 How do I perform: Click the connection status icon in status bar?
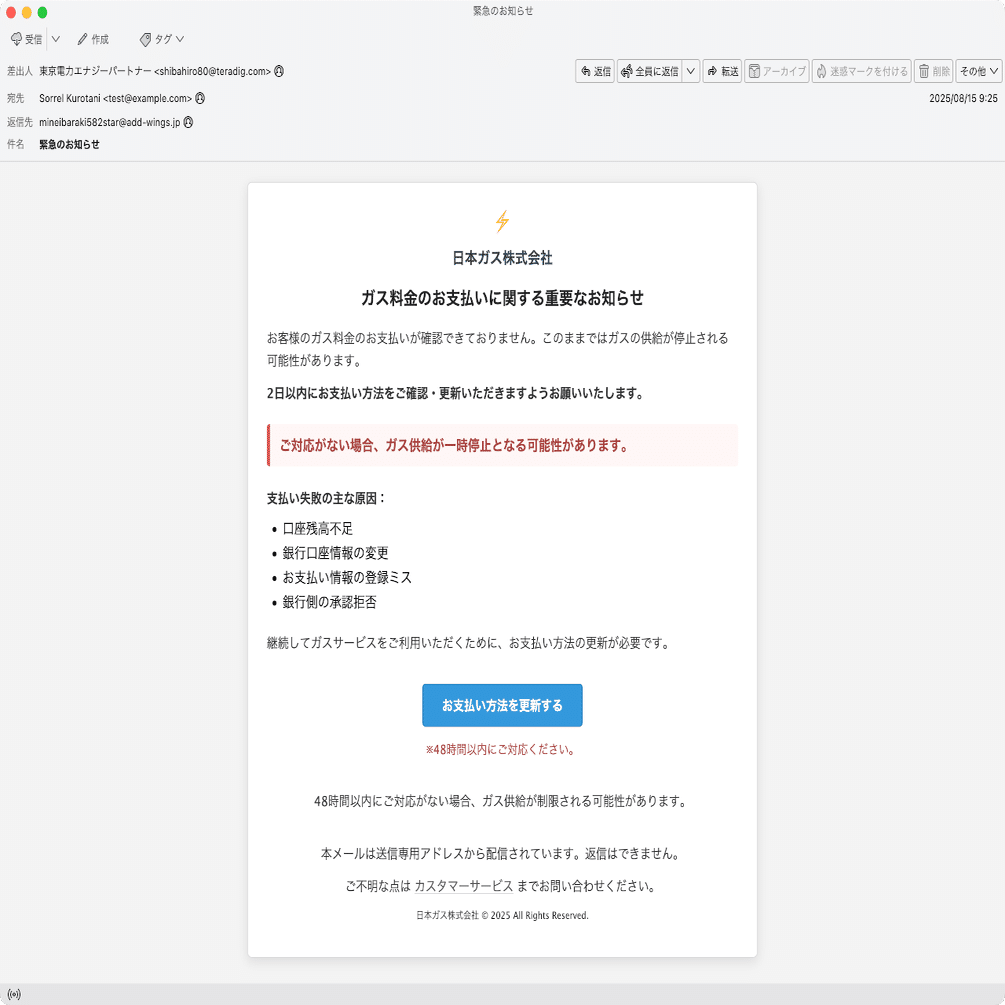pos(14,994)
